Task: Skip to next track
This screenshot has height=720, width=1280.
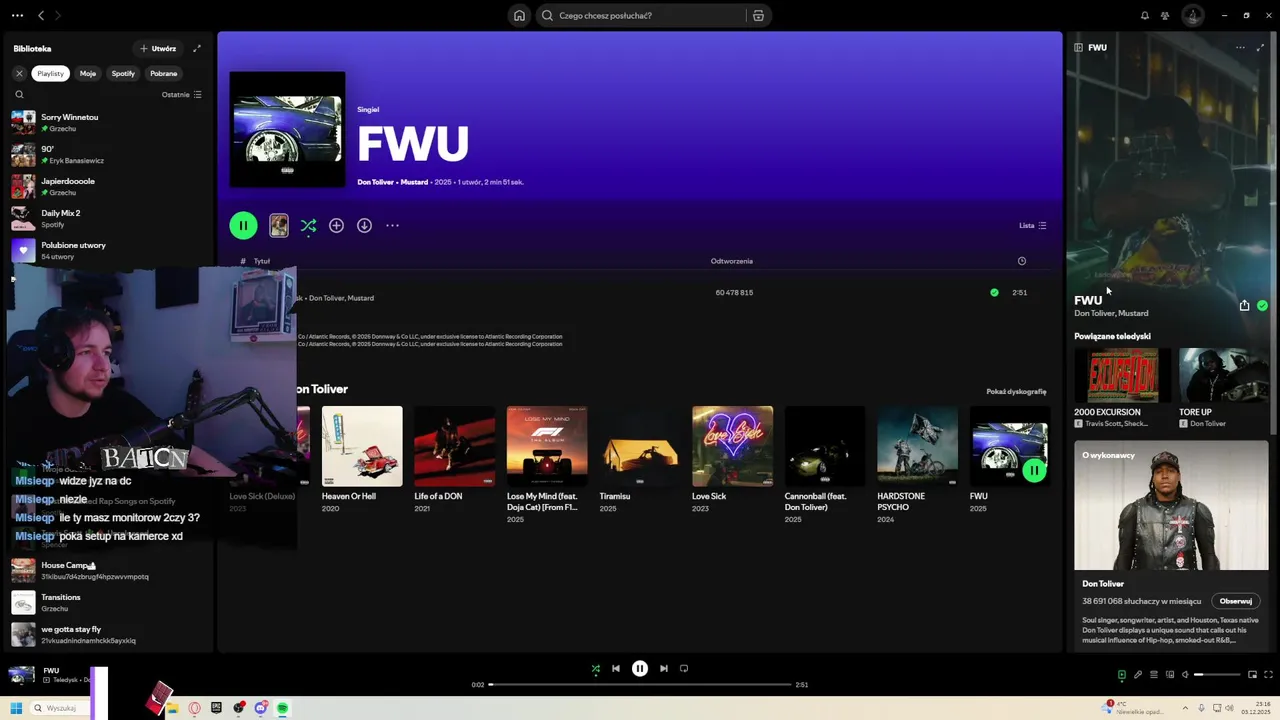Action: coord(664,668)
